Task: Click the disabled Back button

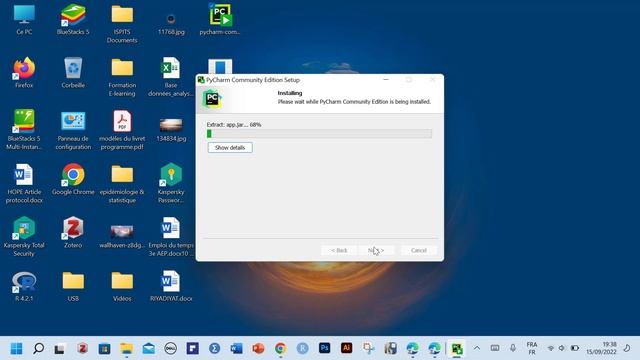Action: point(339,250)
